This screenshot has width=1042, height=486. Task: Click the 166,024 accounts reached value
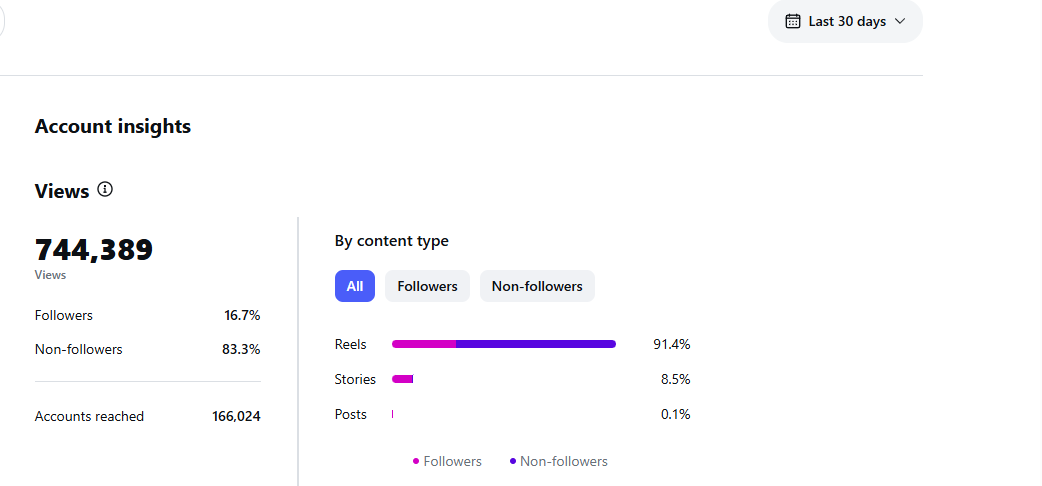(x=236, y=416)
